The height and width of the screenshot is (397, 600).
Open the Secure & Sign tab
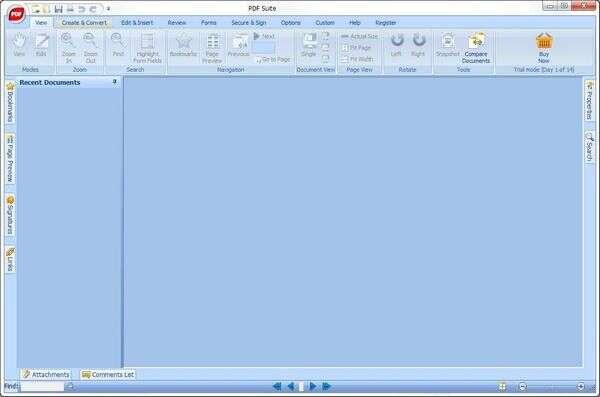pos(249,23)
